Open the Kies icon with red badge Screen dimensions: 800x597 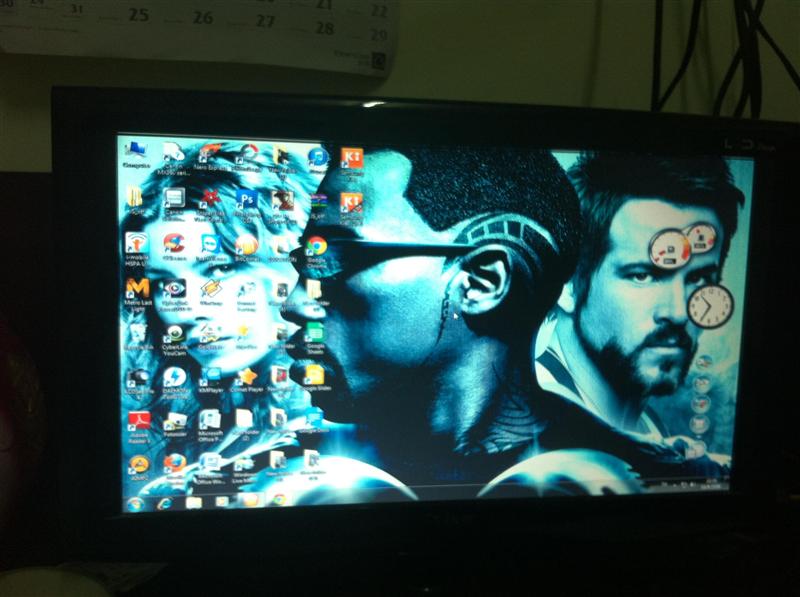[x=352, y=208]
